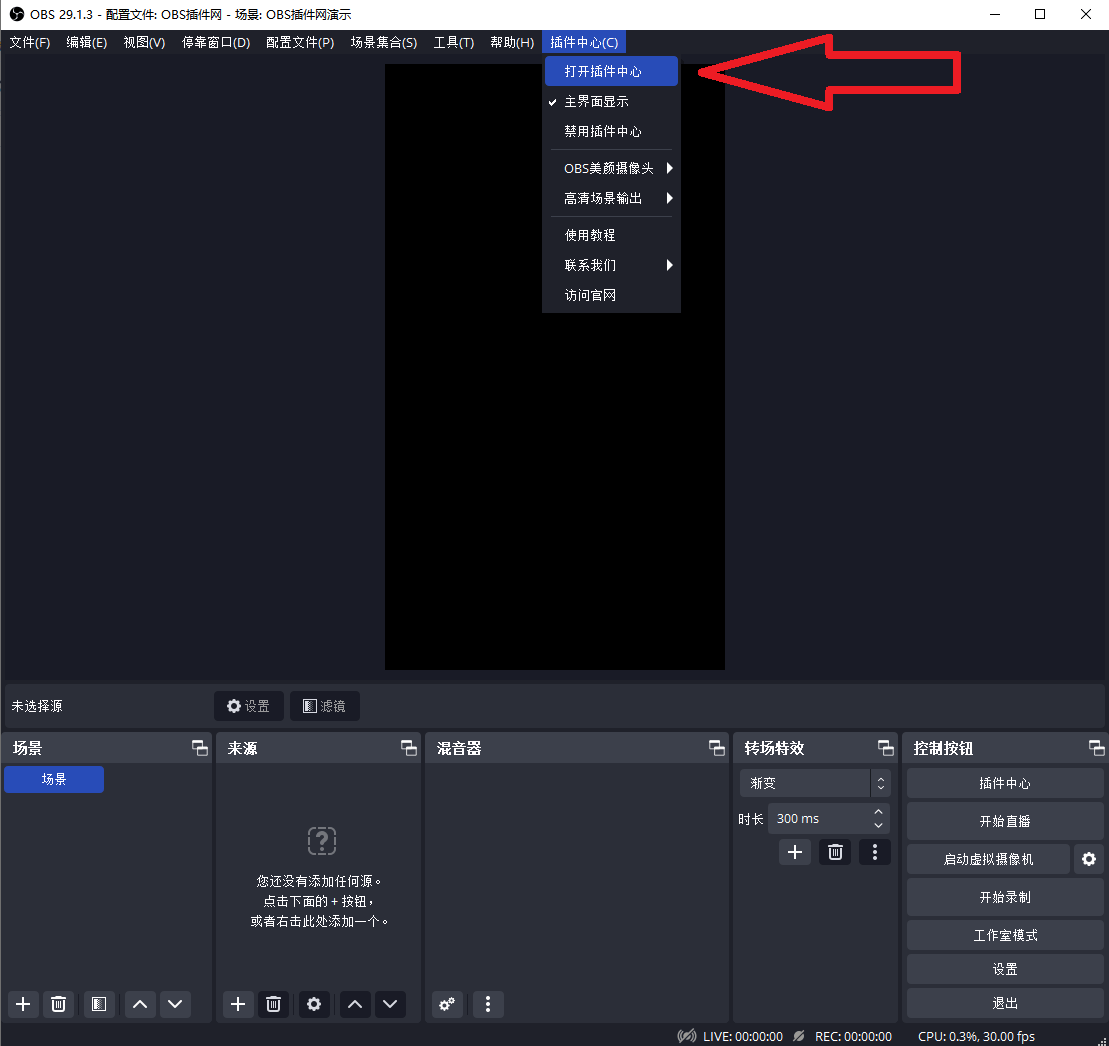
Task: Pop out the 转场特效 panel via its dock icon
Action: [x=885, y=747]
